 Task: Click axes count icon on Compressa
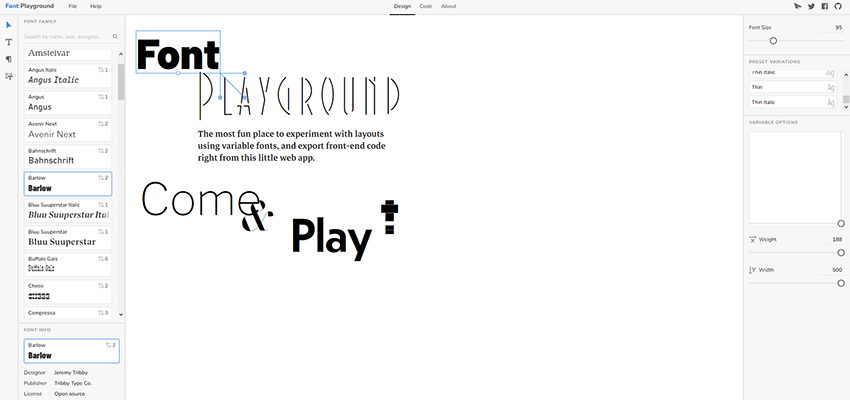point(103,313)
